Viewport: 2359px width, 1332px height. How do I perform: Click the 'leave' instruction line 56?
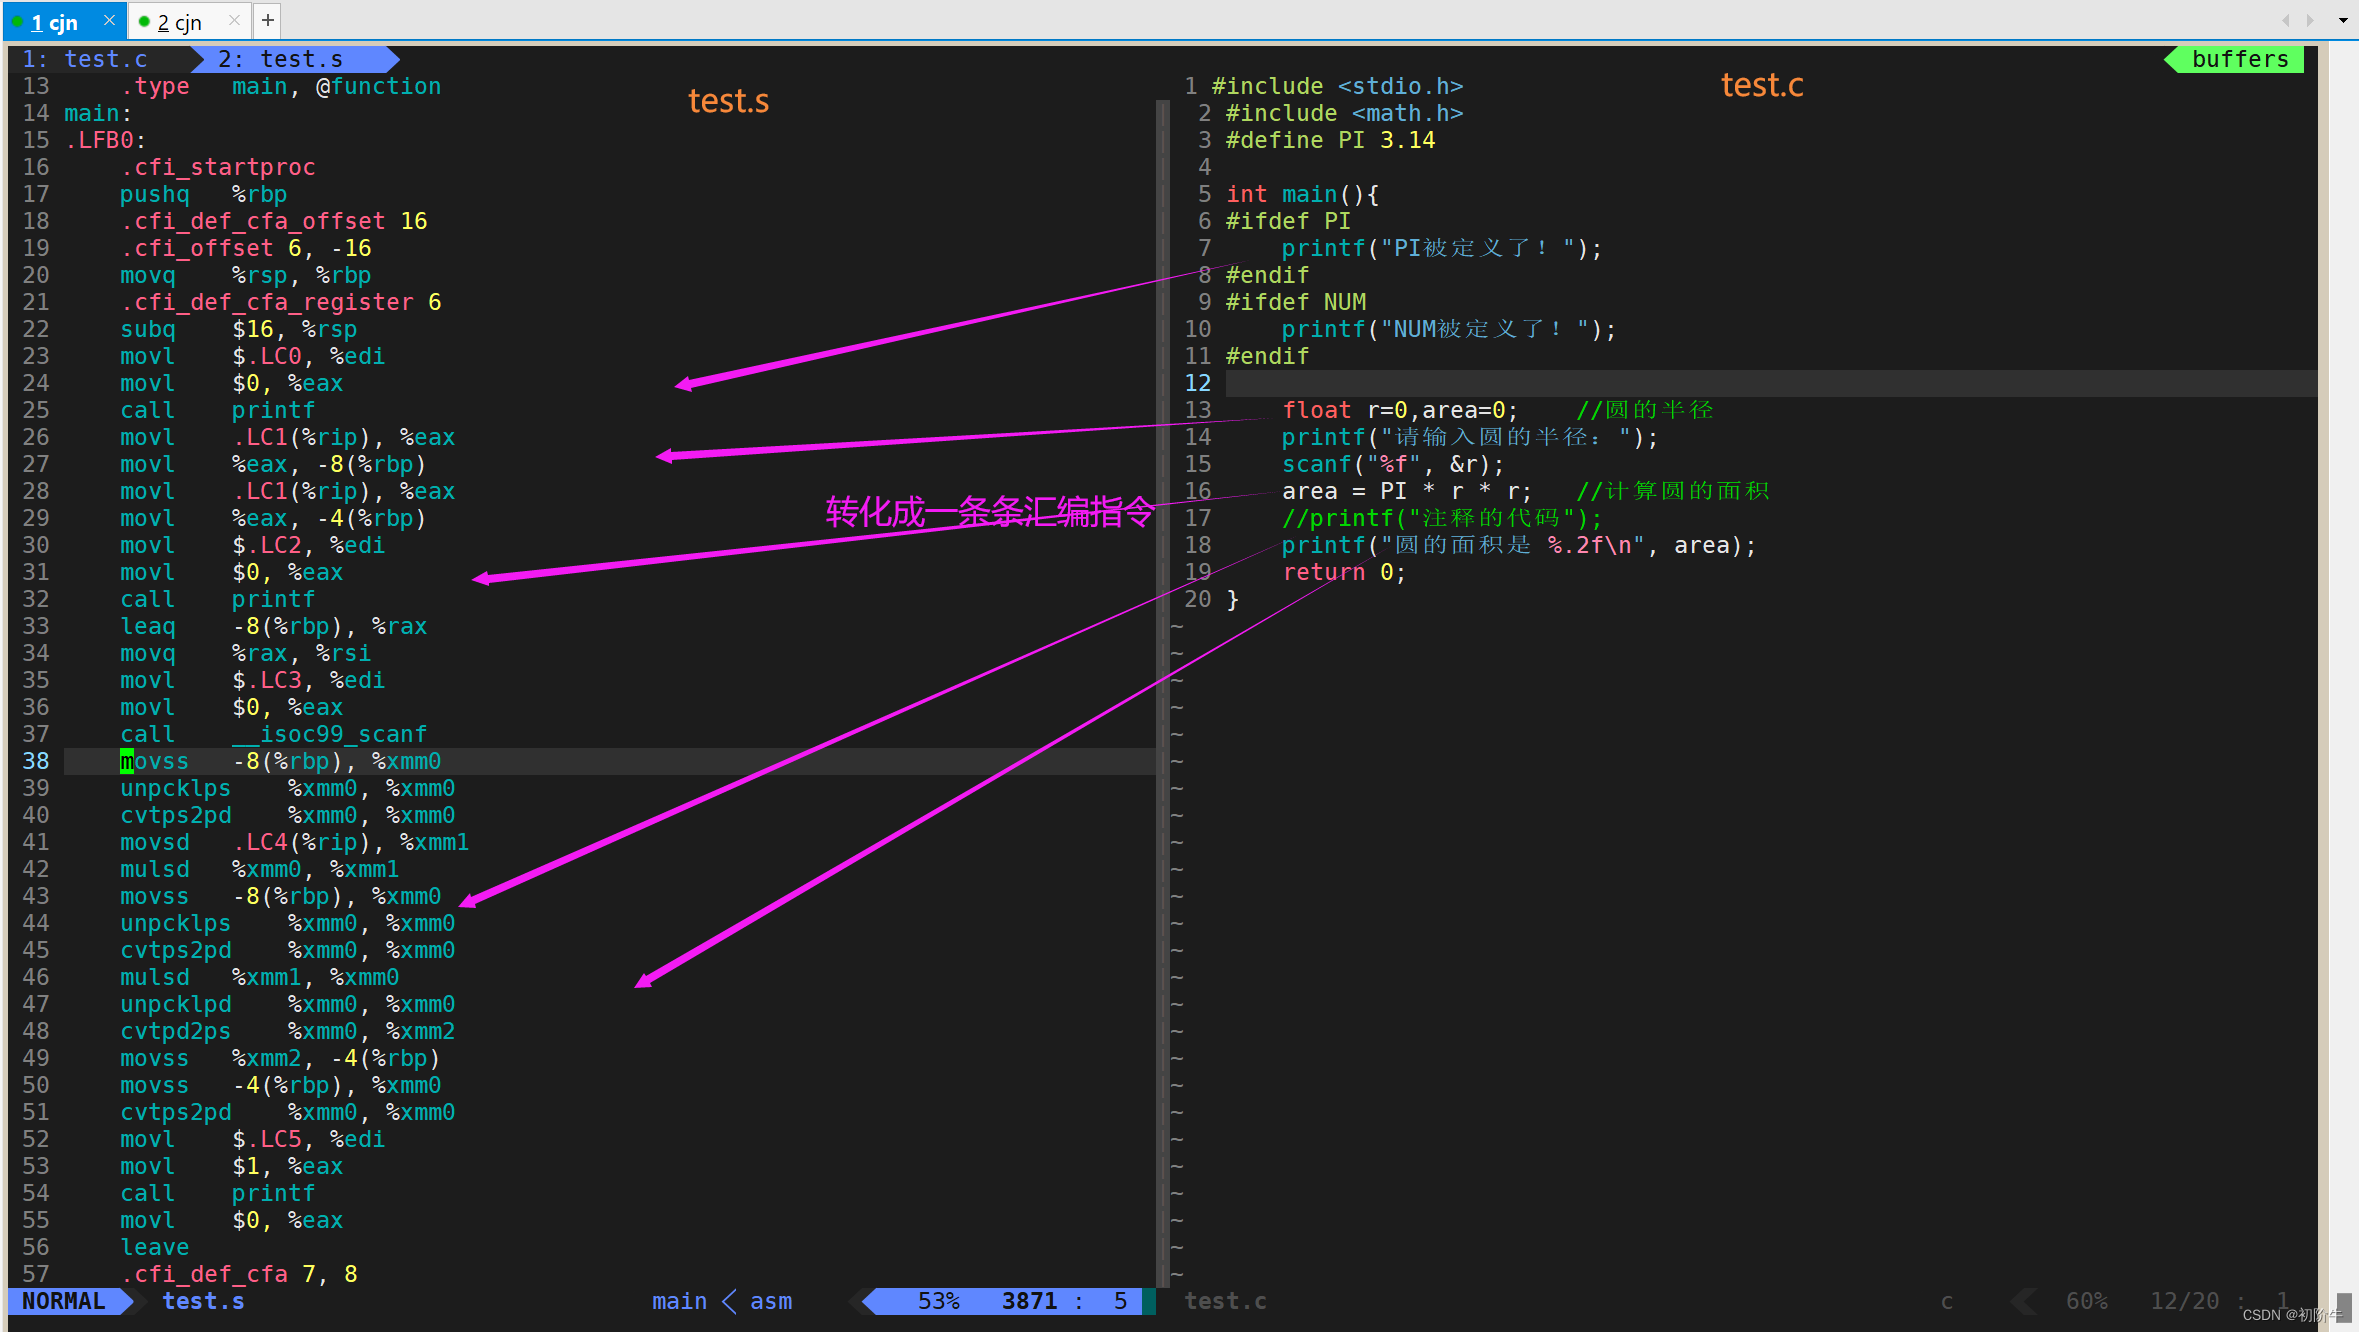click(x=155, y=1247)
